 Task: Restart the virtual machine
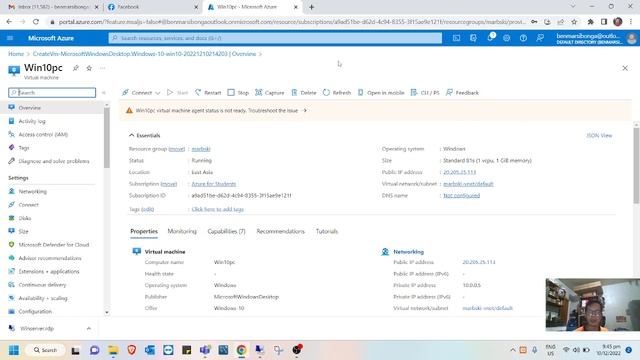click(x=208, y=93)
